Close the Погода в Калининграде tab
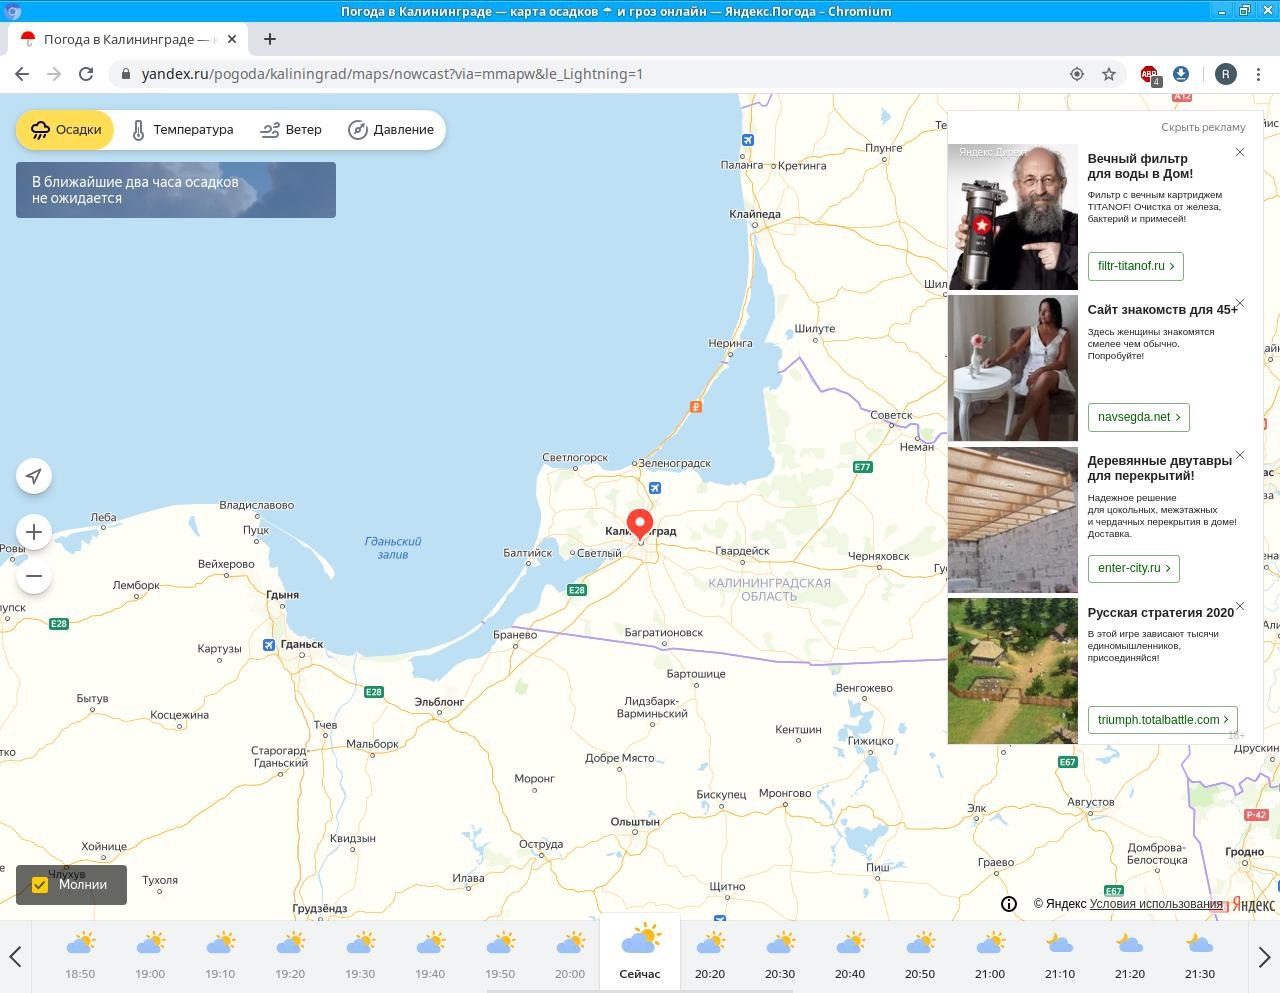This screenshot has height=993, width=1280. tap(232, 39)
